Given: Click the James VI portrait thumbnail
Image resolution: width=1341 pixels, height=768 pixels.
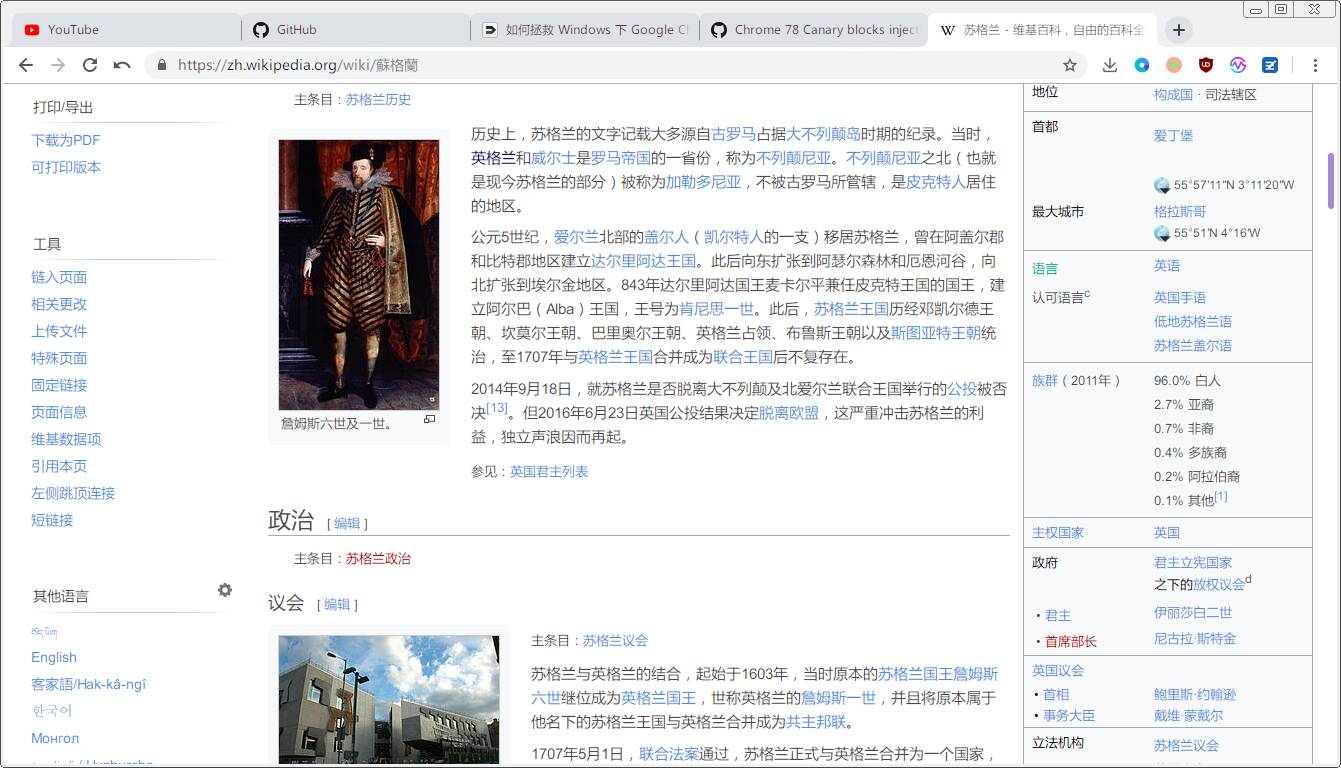Looking at the screenshot, I should point(359,274).
